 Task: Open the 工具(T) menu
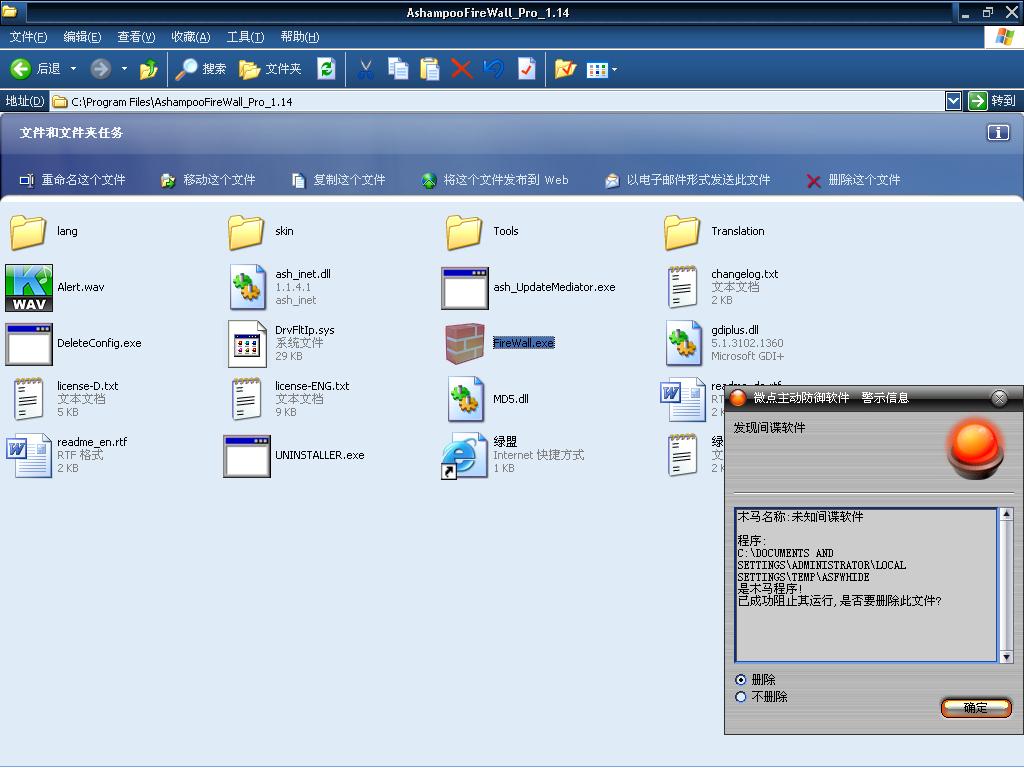(x=246, y=37)
